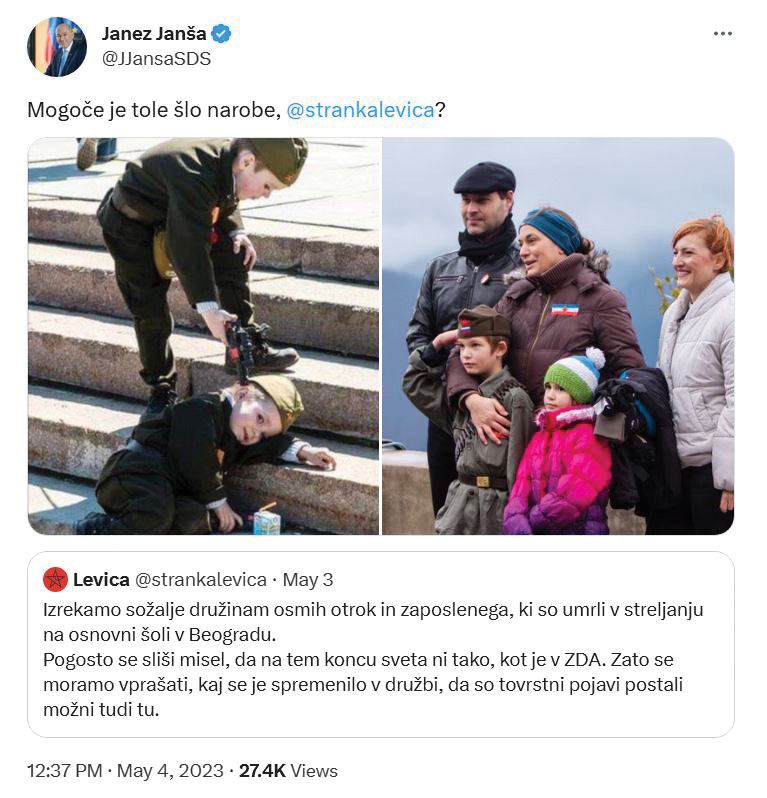The height and width of the screenshot is (798, 767).
Task: Click the 12:37 PM timestamp
Action: [x=65, y=771]
